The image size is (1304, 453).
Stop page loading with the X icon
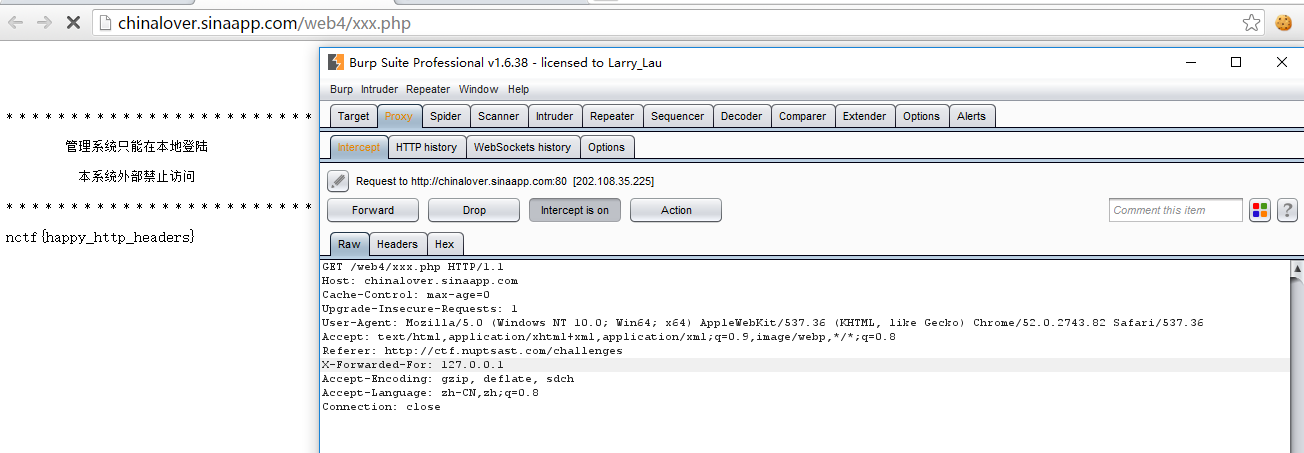pos(72,22)
